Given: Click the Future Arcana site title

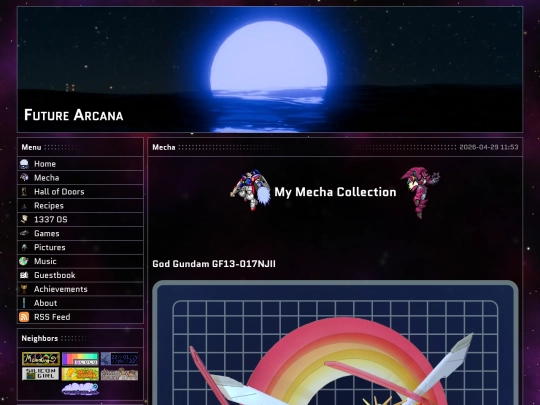Looking at the screenshot, I should 74,115.
